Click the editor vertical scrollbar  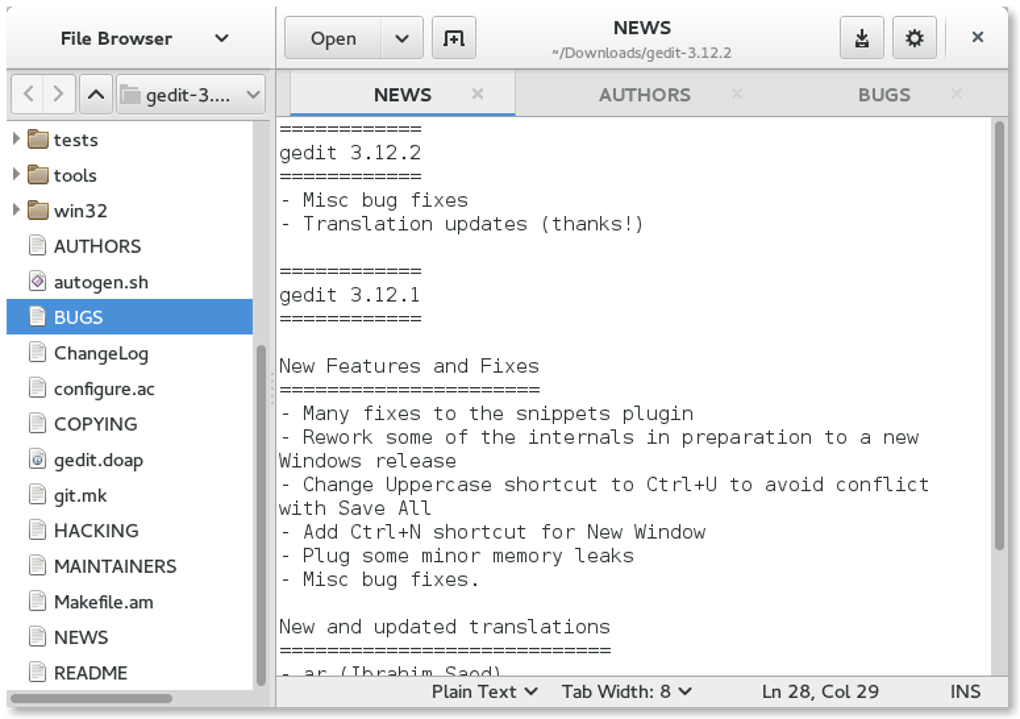tap(999, 336)
